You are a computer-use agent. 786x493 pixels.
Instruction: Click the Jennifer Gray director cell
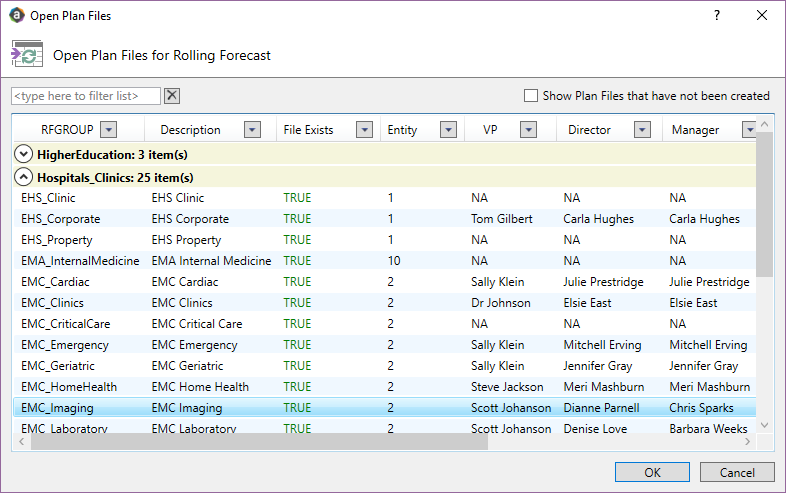pyautogui.click(x=598, y=366)
